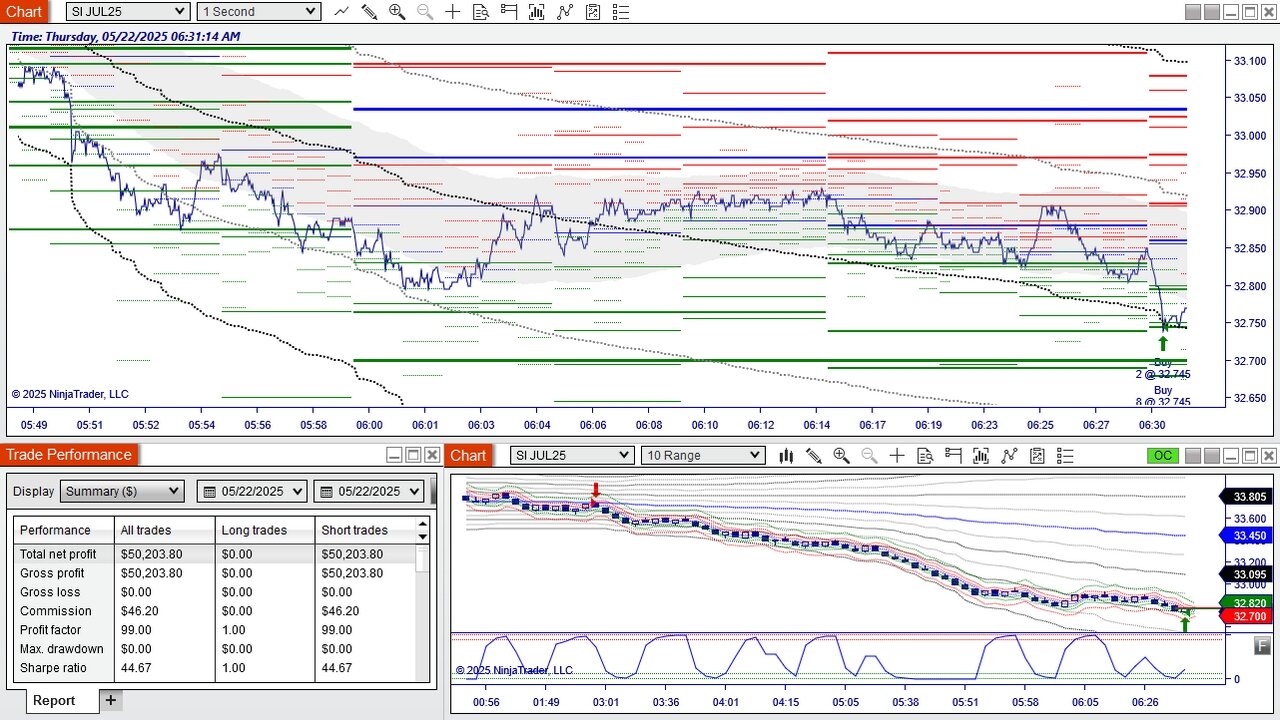
Task: Open Chart Trader in the 1 Second chart
Action: (509, 11)
